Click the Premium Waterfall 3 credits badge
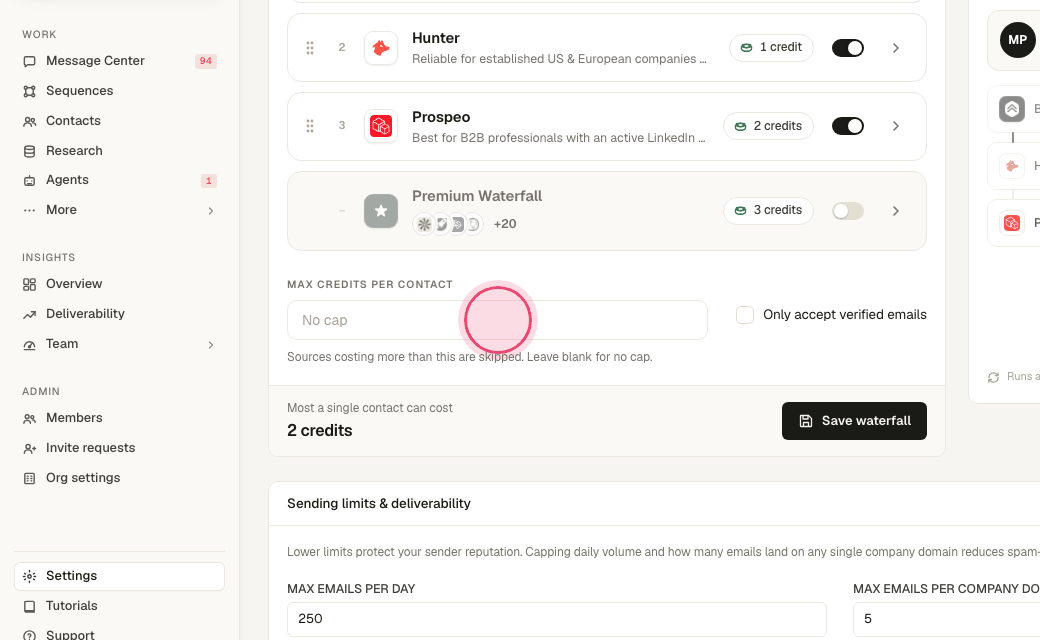1040x640 pixels. click(x=768, y=211)
